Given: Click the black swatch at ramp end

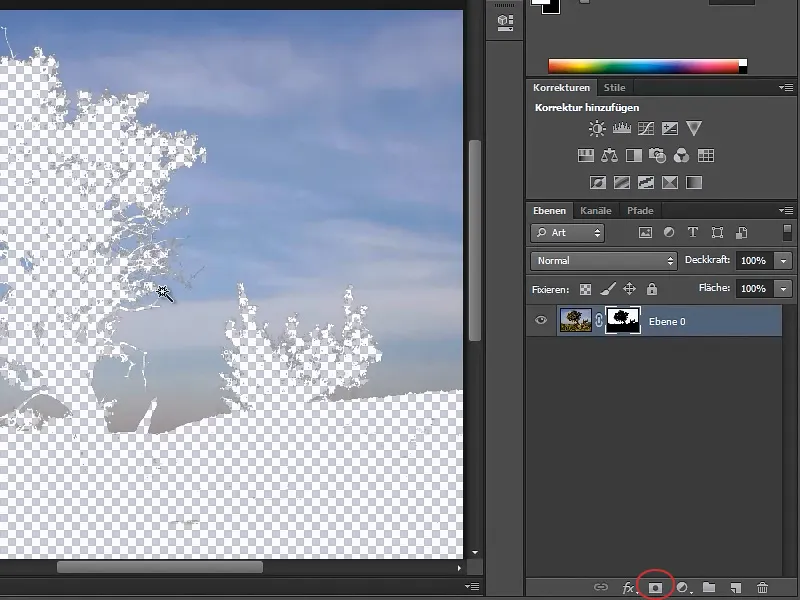Looking at the screenshot, I should point(743,70).
